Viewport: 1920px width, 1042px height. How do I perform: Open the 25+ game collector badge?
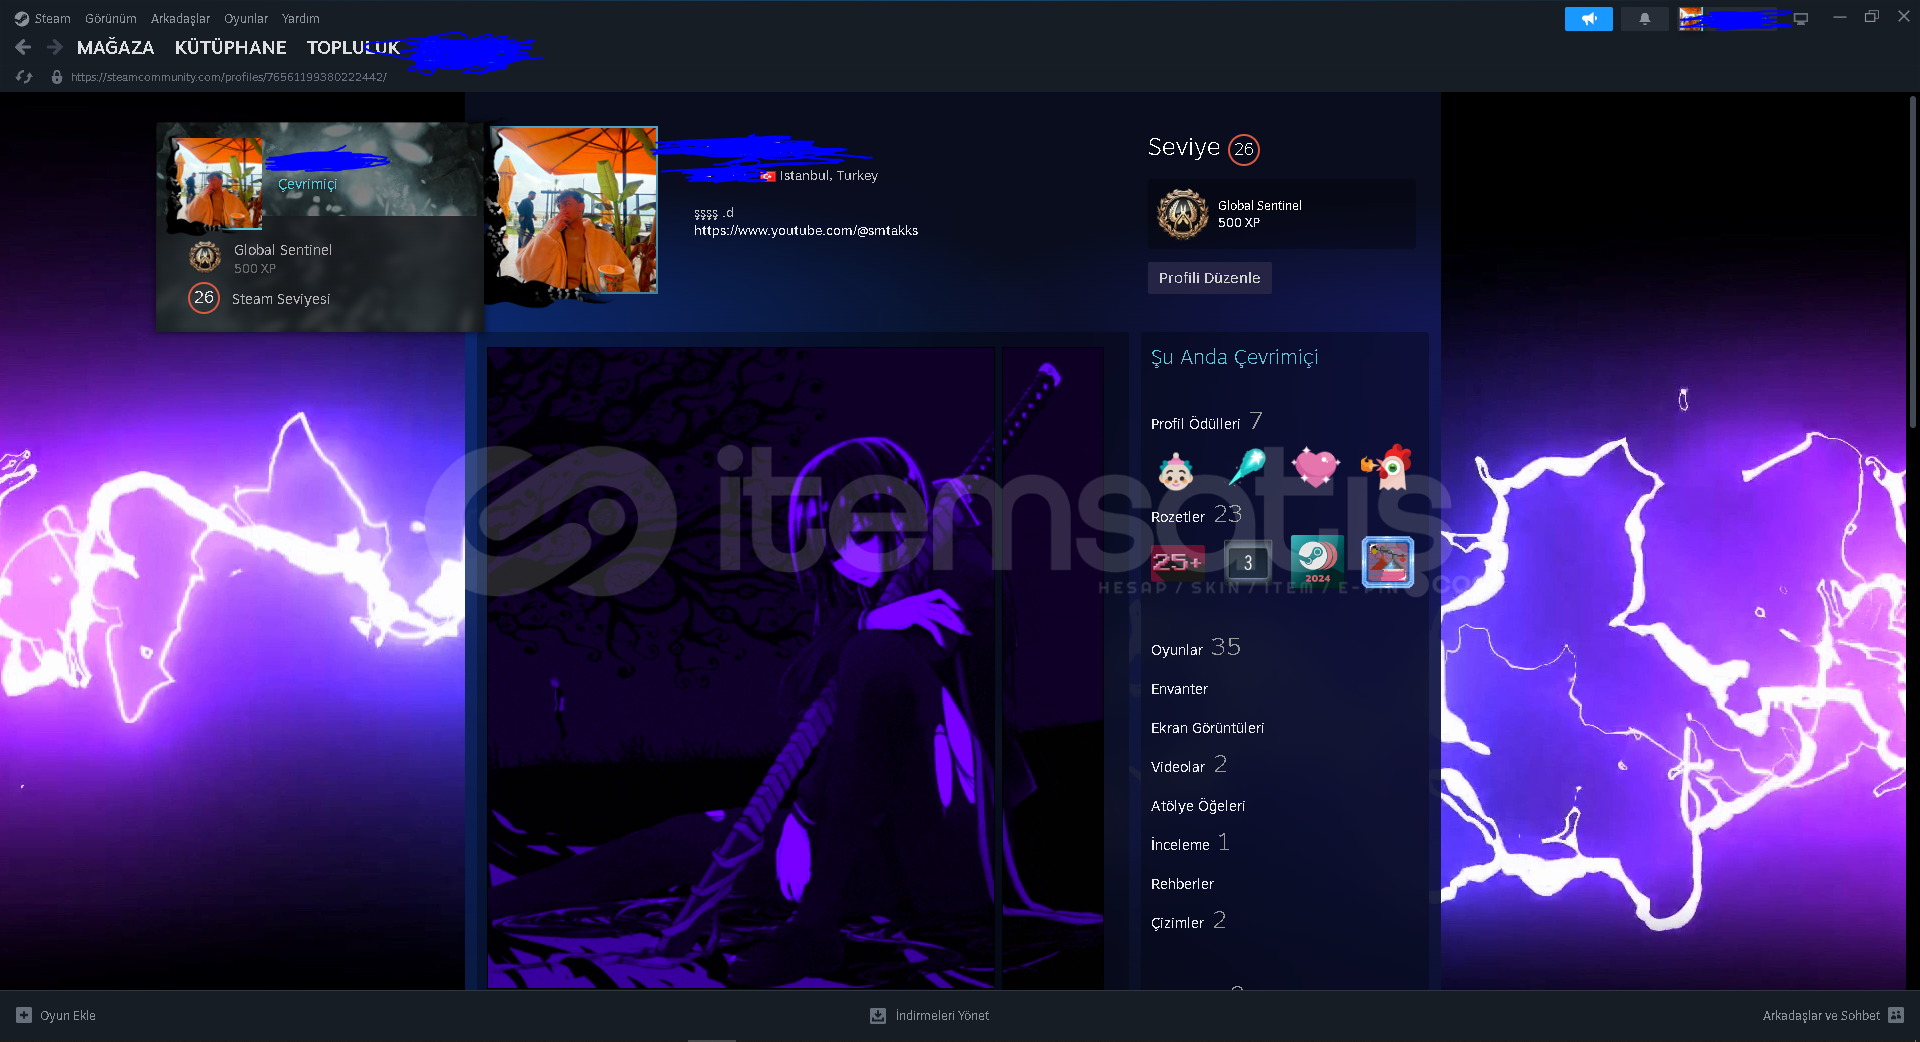(1177, 562)
